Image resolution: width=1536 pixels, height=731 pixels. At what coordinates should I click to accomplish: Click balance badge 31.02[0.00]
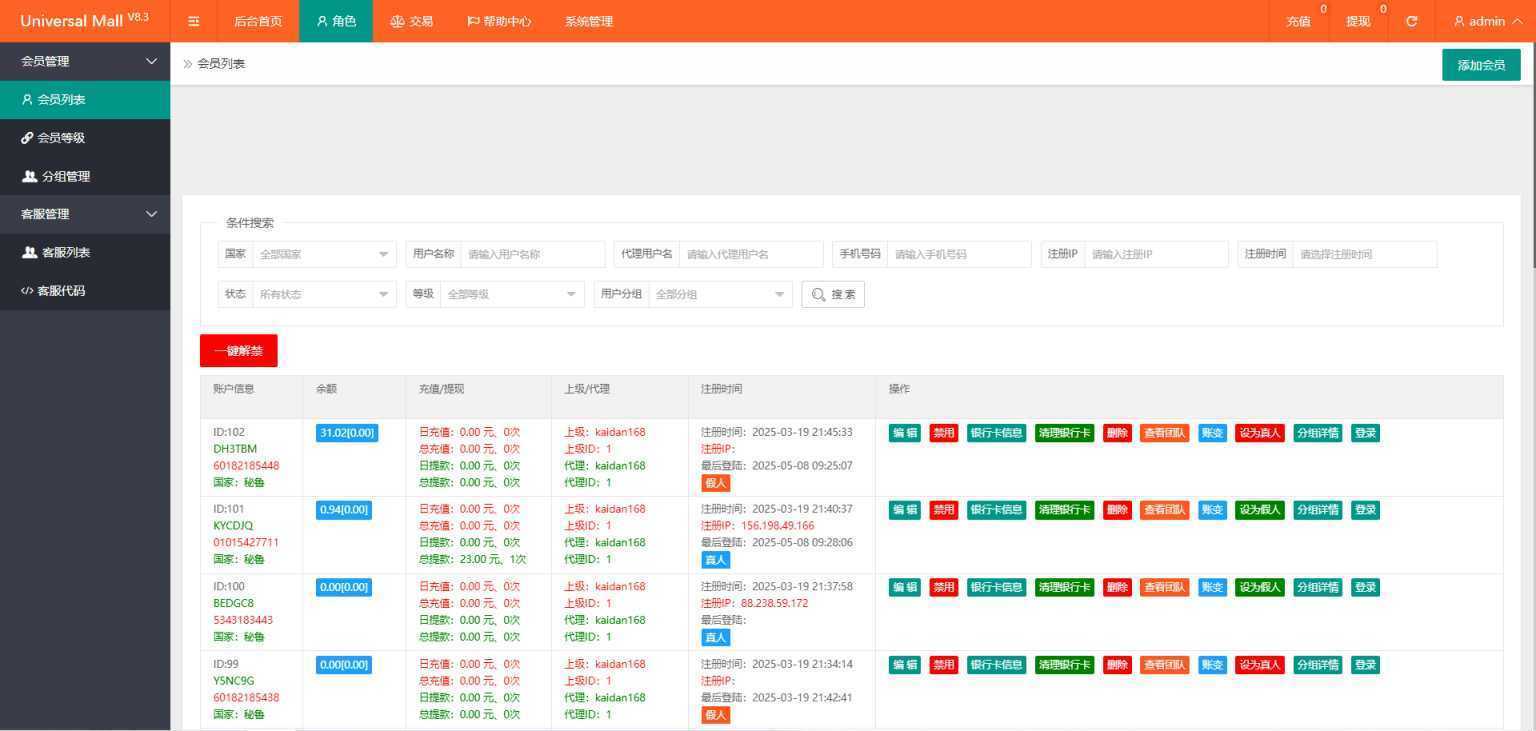point(347,433)
